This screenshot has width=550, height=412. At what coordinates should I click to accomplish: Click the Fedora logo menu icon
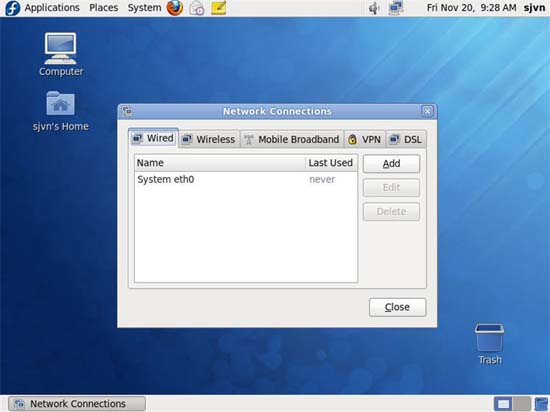tap(13, 8)
